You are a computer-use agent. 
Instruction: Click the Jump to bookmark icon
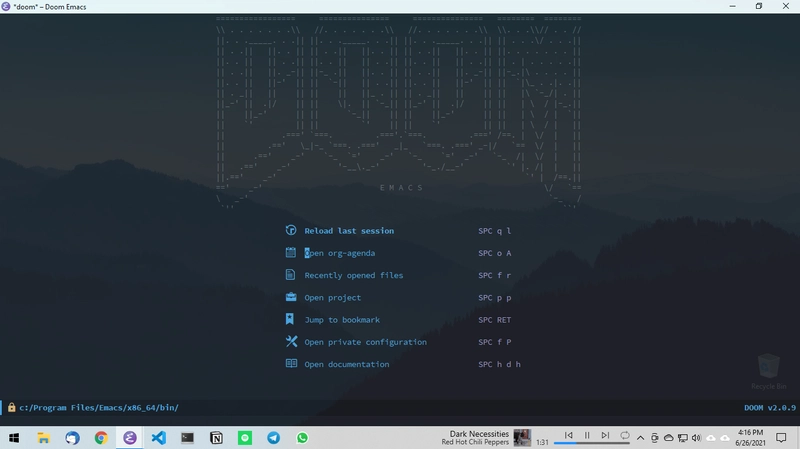click(290, 319)
